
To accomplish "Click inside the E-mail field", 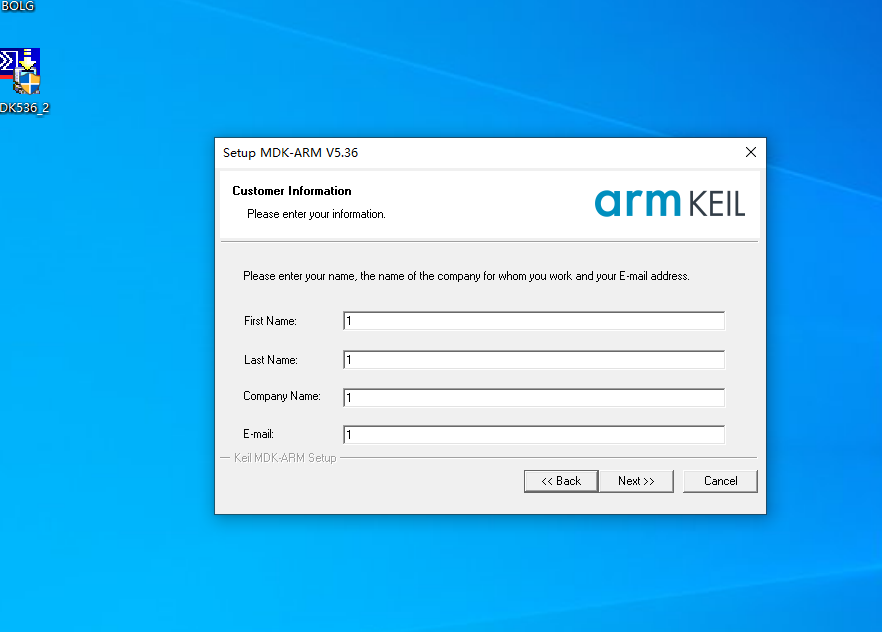I will pyautogui.click(x=534, y=435).
